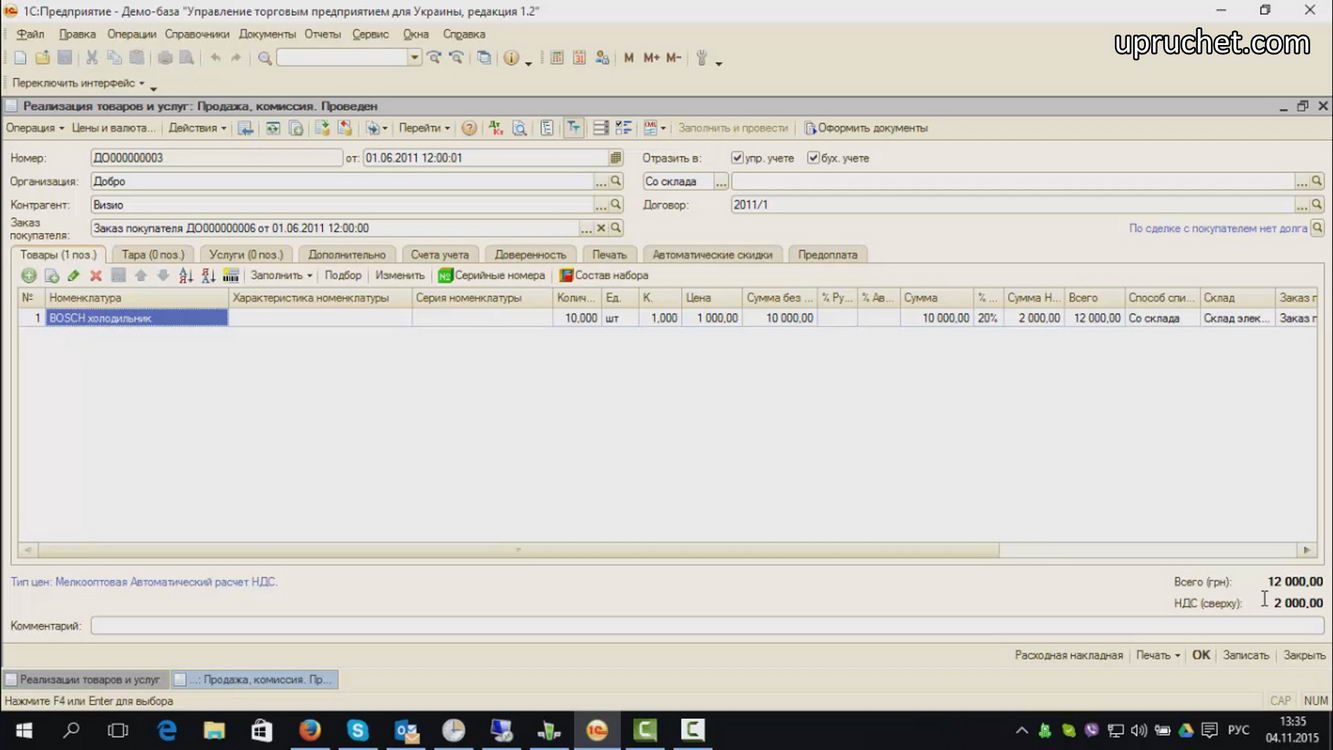The width and height of the screenshot is (1333, 750).
Task: Expand the Перейти dropdown menu
Action: (424, 128)
